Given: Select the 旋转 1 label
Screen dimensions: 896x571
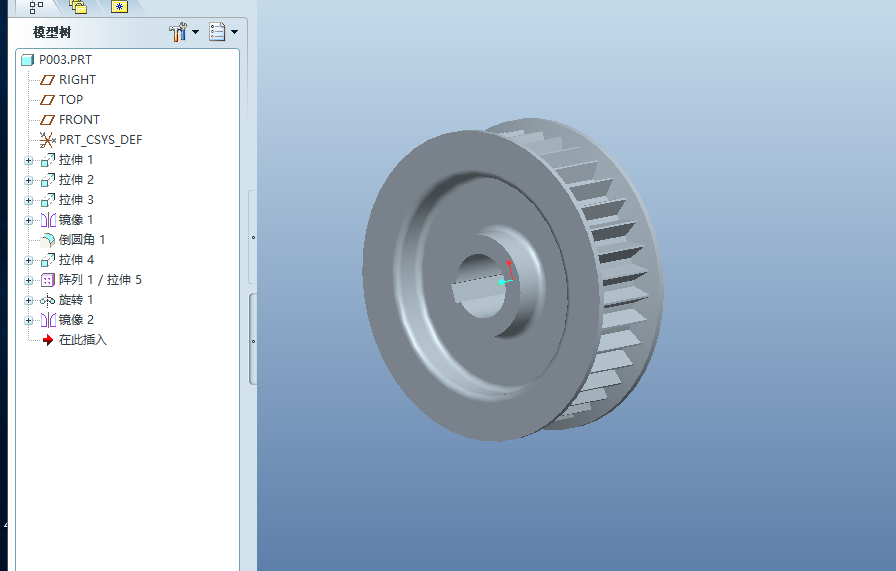Looking at the screenshot, I should 76,300.
